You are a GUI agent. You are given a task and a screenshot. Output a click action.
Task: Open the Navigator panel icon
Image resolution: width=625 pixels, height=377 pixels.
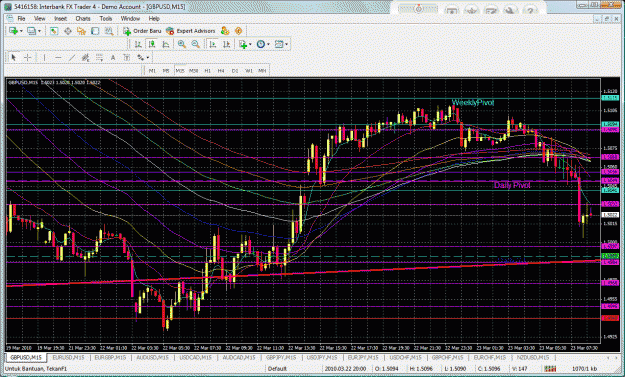pyautogui.click(x=81, y=31)
